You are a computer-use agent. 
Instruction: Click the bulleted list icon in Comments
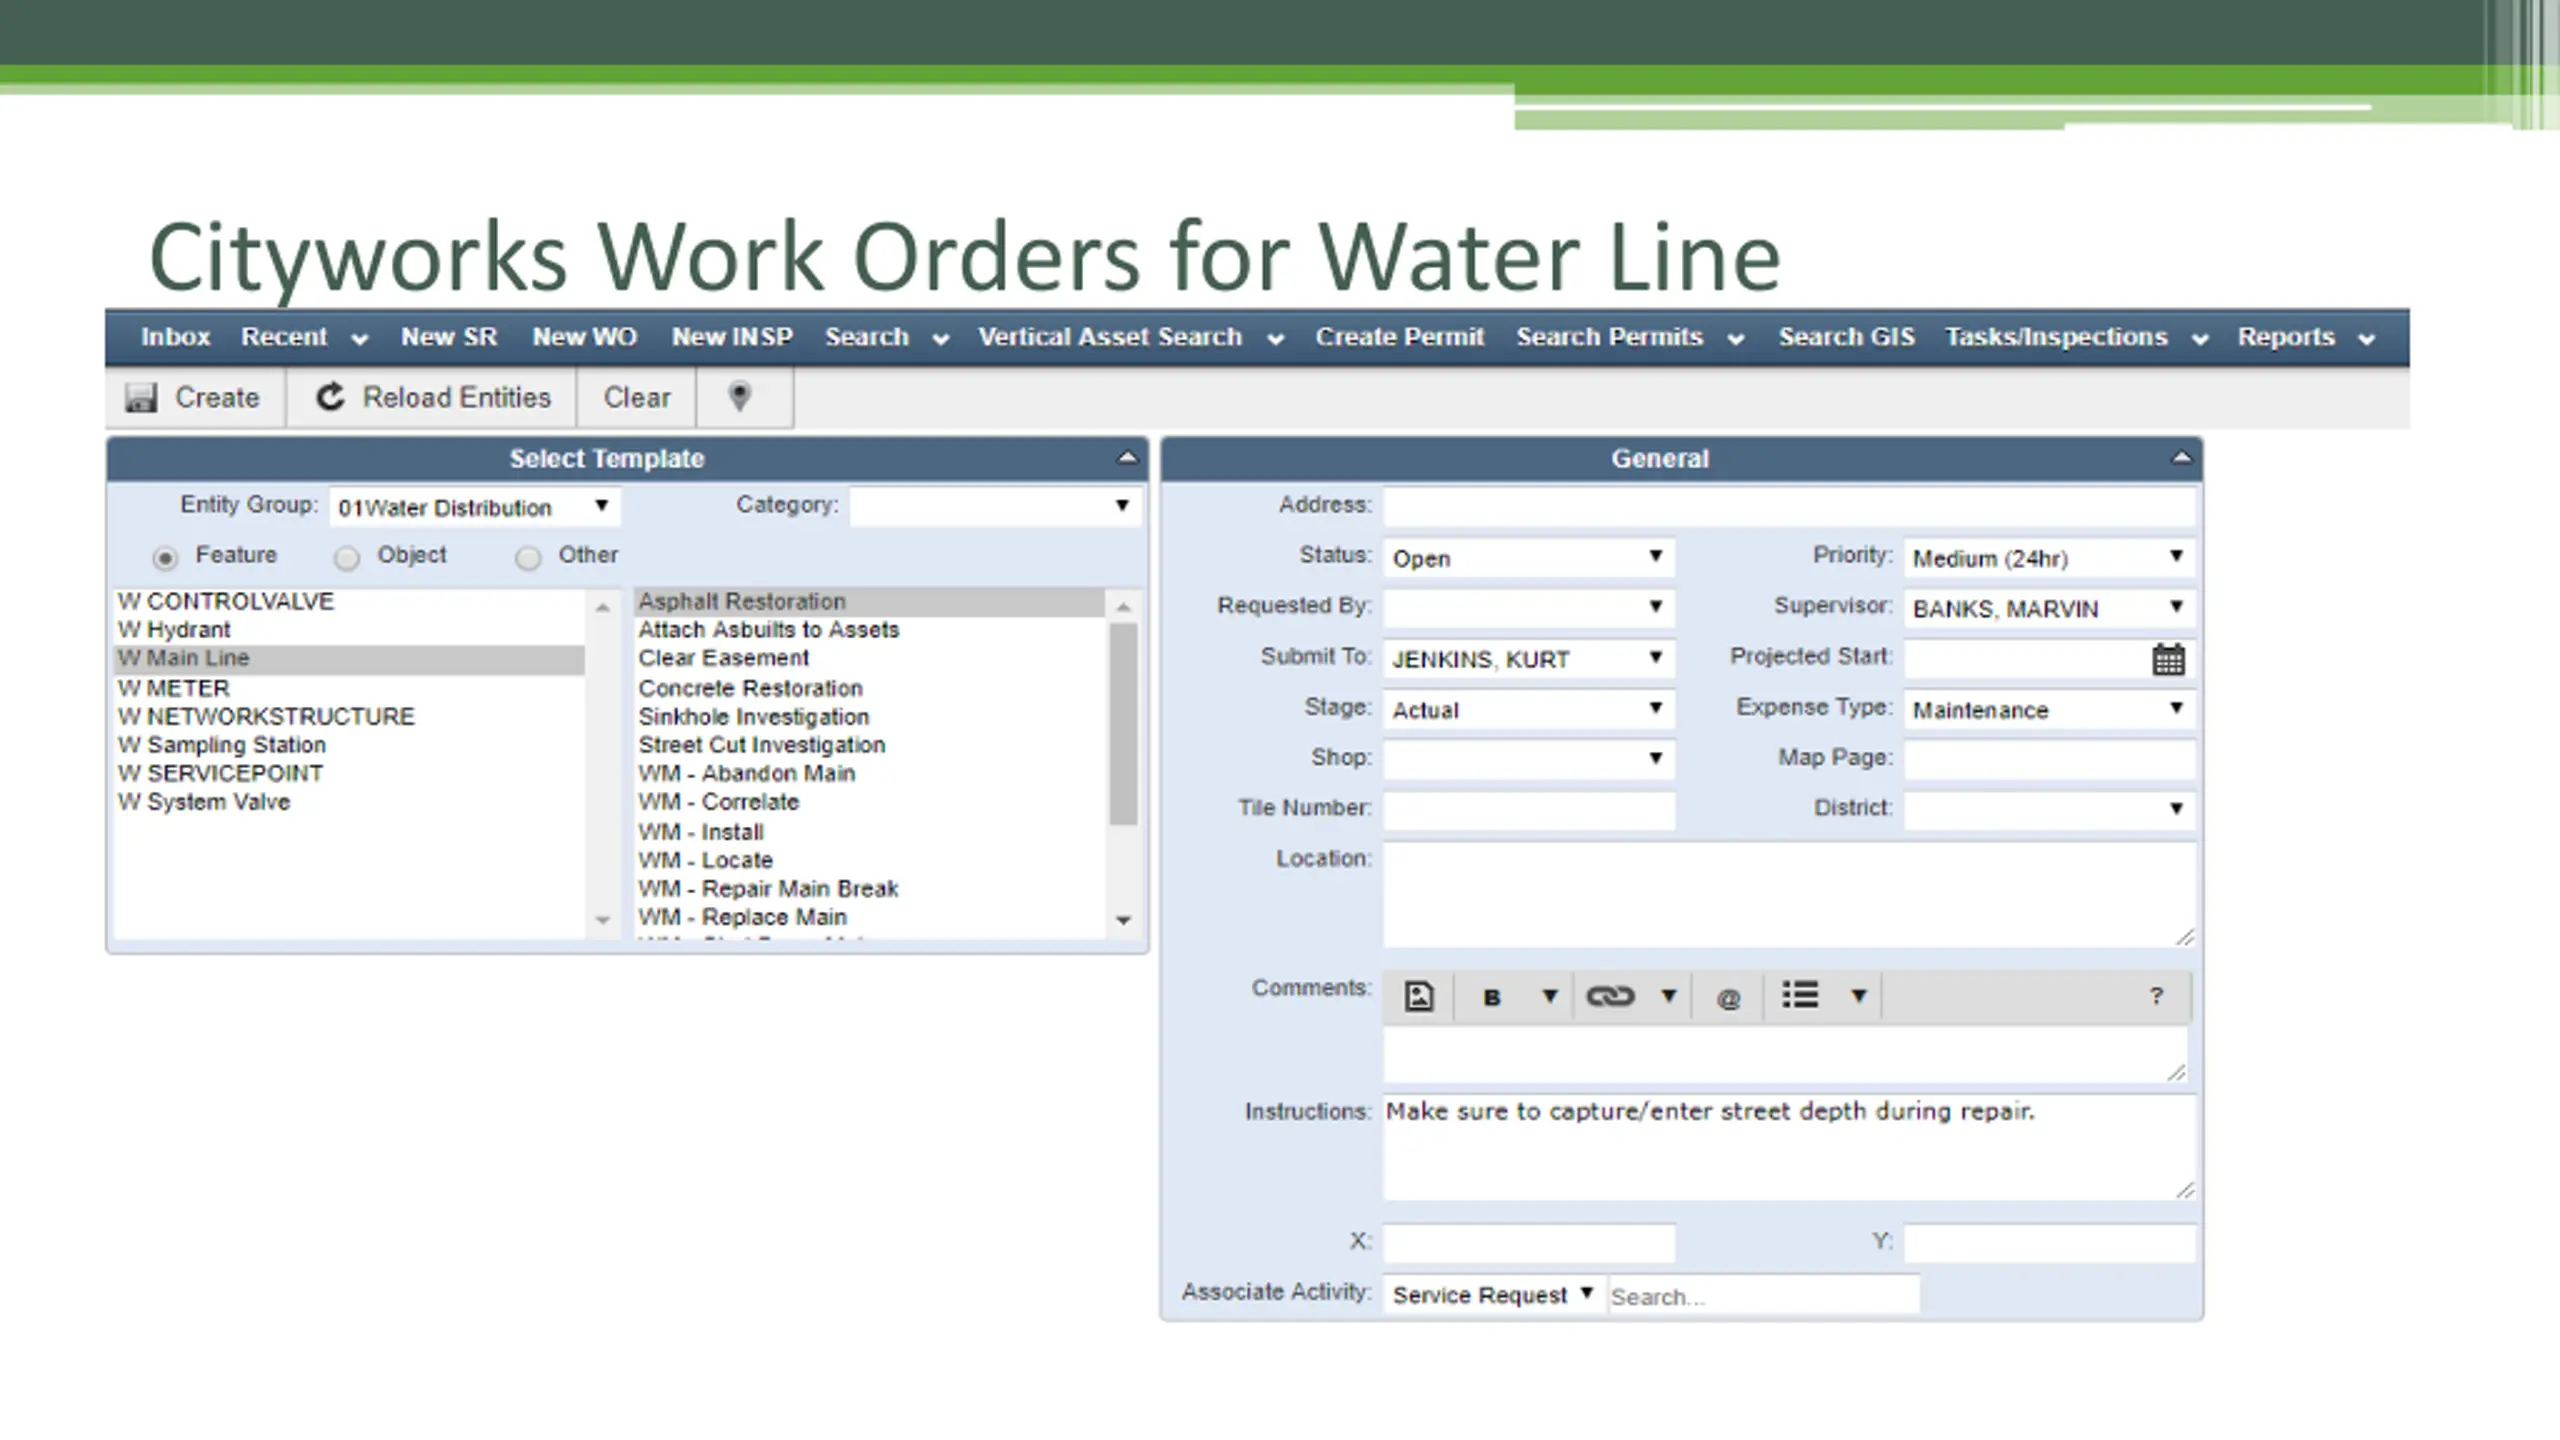point(1800,995)
